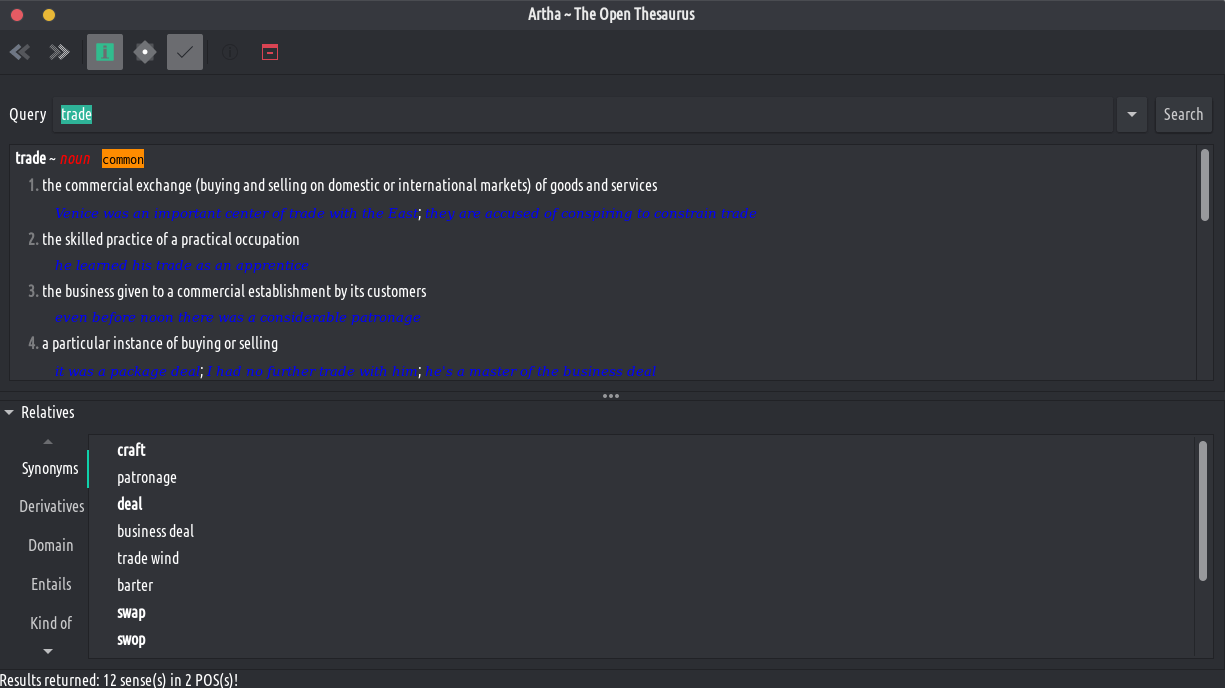Grab the pane divider handle dots
This screenshot has width=1225, height=688.
(x=611, y=396)
